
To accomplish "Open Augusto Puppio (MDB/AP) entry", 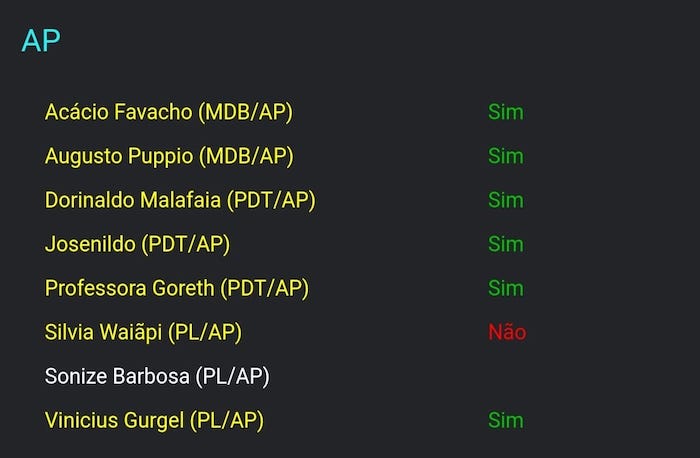I will pos(169,156).
